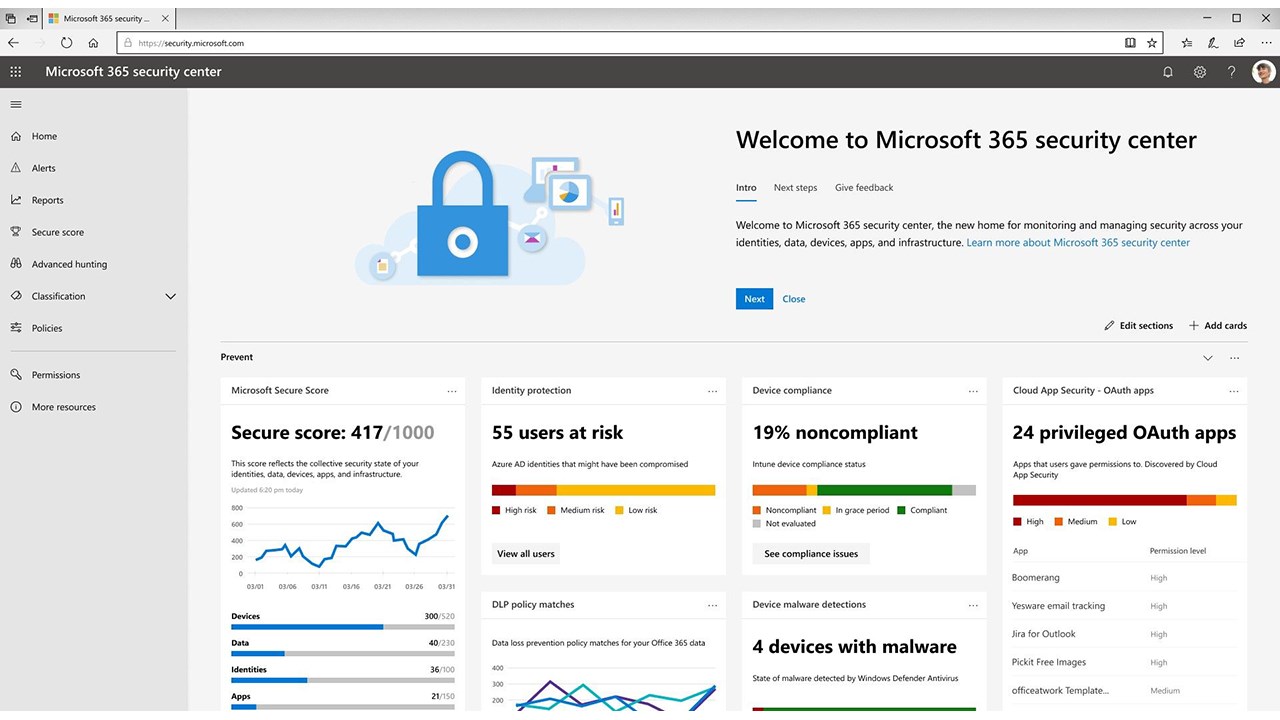
Task: Switch to the Give feedback tab
Action: click(x=864, y=188)
